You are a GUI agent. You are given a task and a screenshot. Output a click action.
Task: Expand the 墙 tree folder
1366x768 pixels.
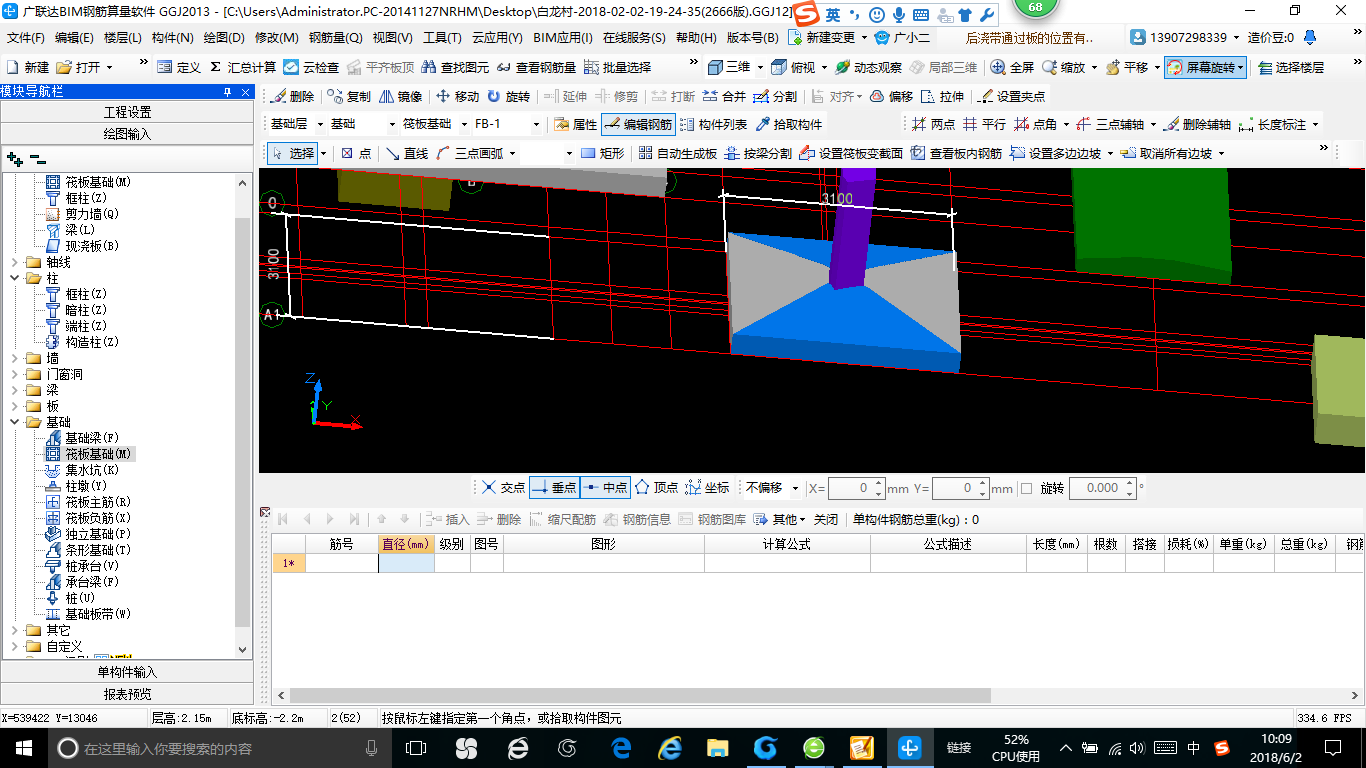pyautogui.click(x=14, y=358)
